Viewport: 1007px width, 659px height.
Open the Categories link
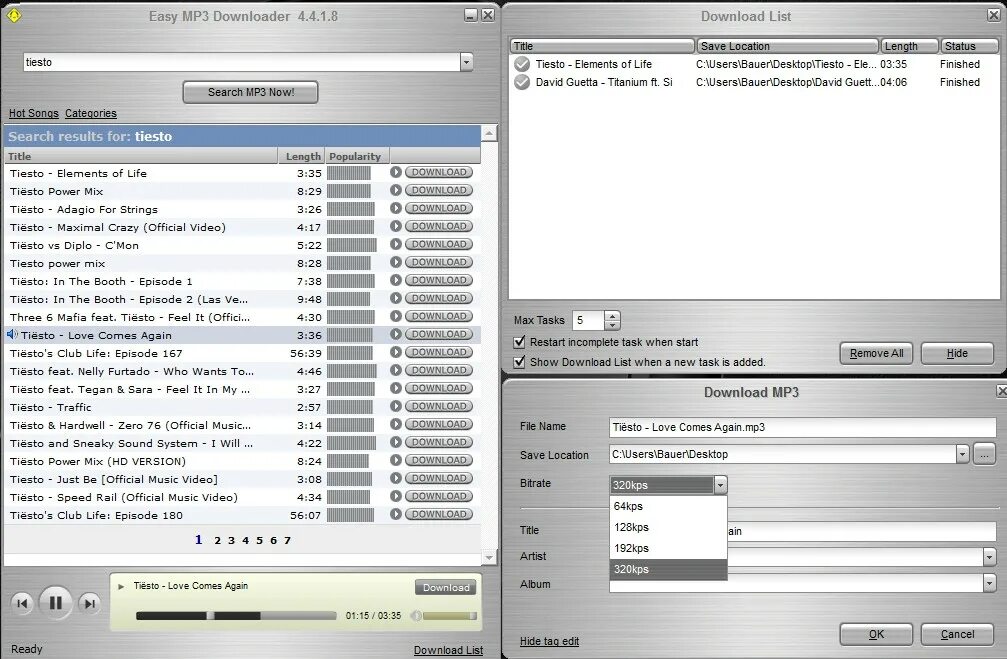pyautogui.click(x=91, y=113)
